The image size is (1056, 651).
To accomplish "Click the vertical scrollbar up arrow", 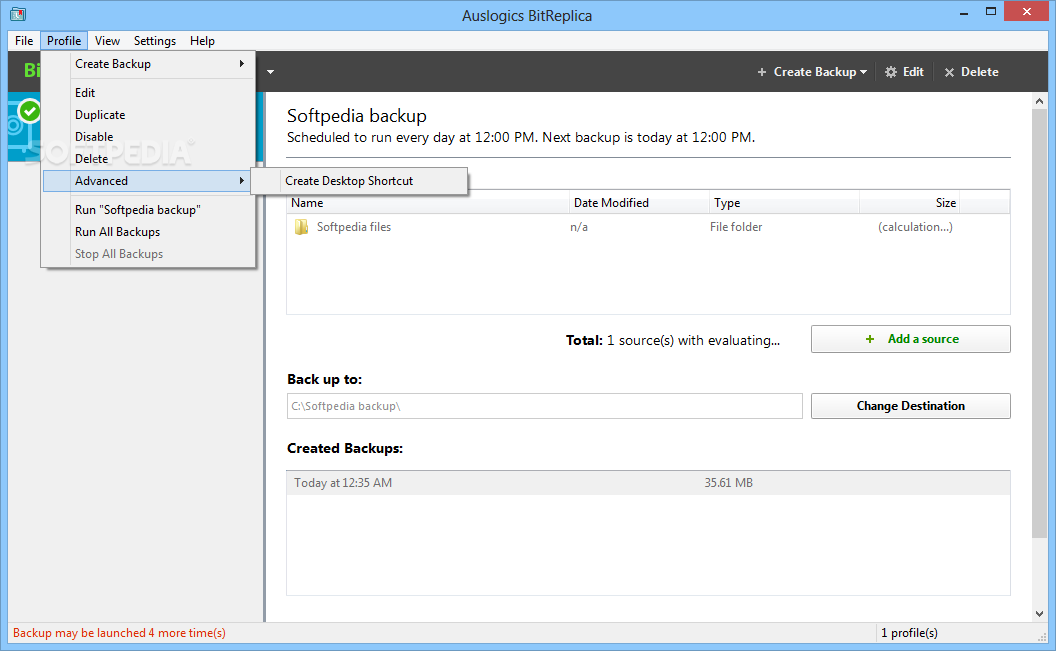I will pyautogui.click(x=1039, y=101).
